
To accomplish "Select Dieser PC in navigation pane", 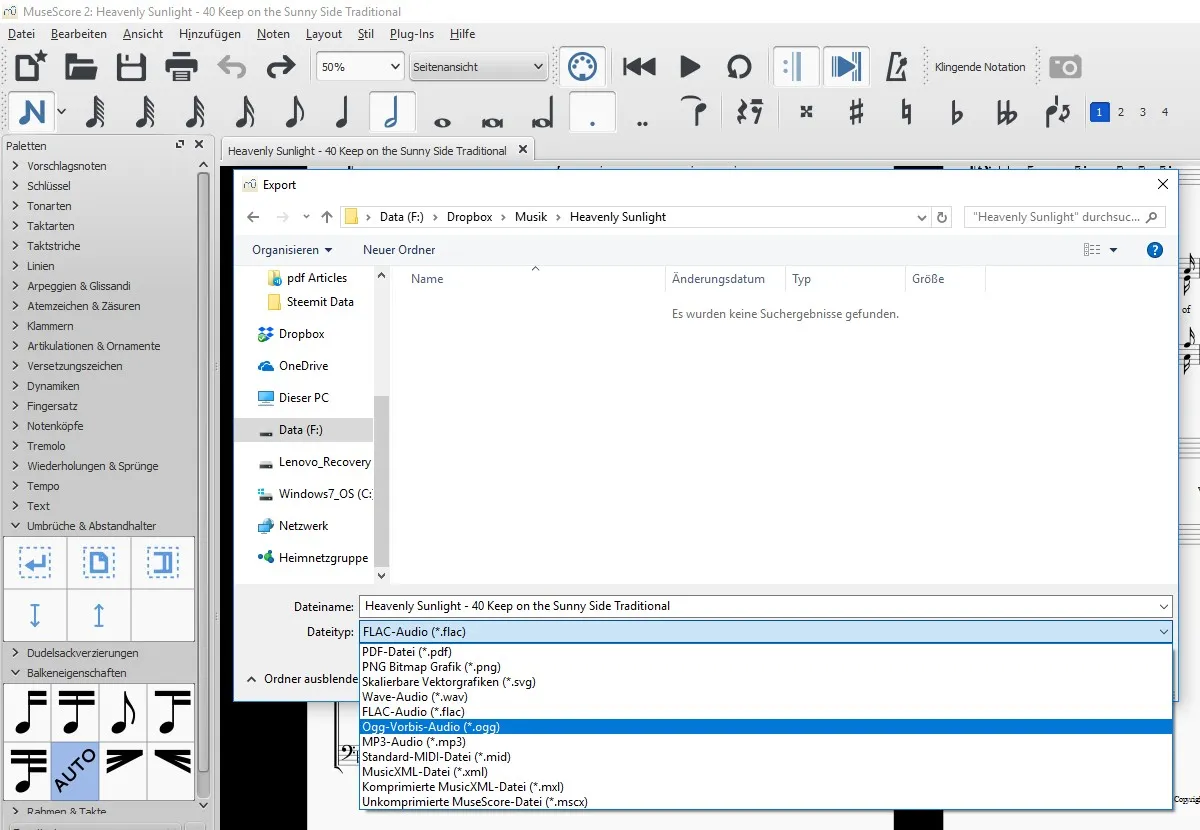I will [x=304, y=398].
